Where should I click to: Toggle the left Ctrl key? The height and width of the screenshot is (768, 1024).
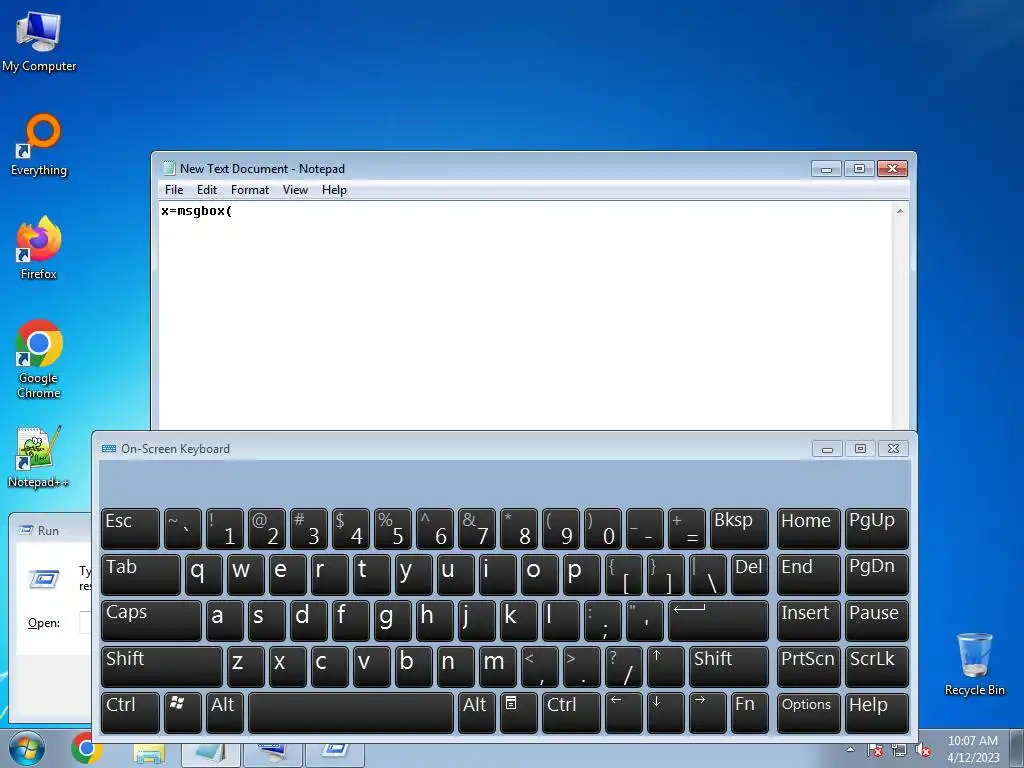pos(130,712)
